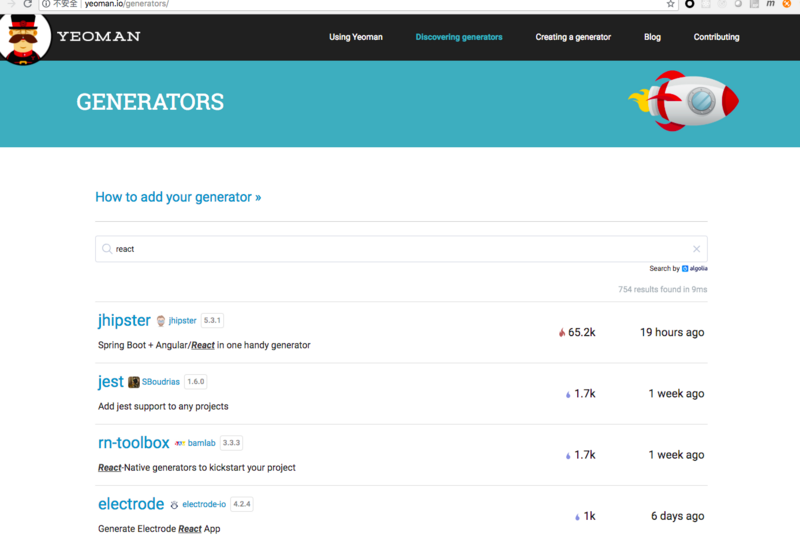Open the Contributing nav link
This screenshot has width=800, height=536.
(716, 37)
